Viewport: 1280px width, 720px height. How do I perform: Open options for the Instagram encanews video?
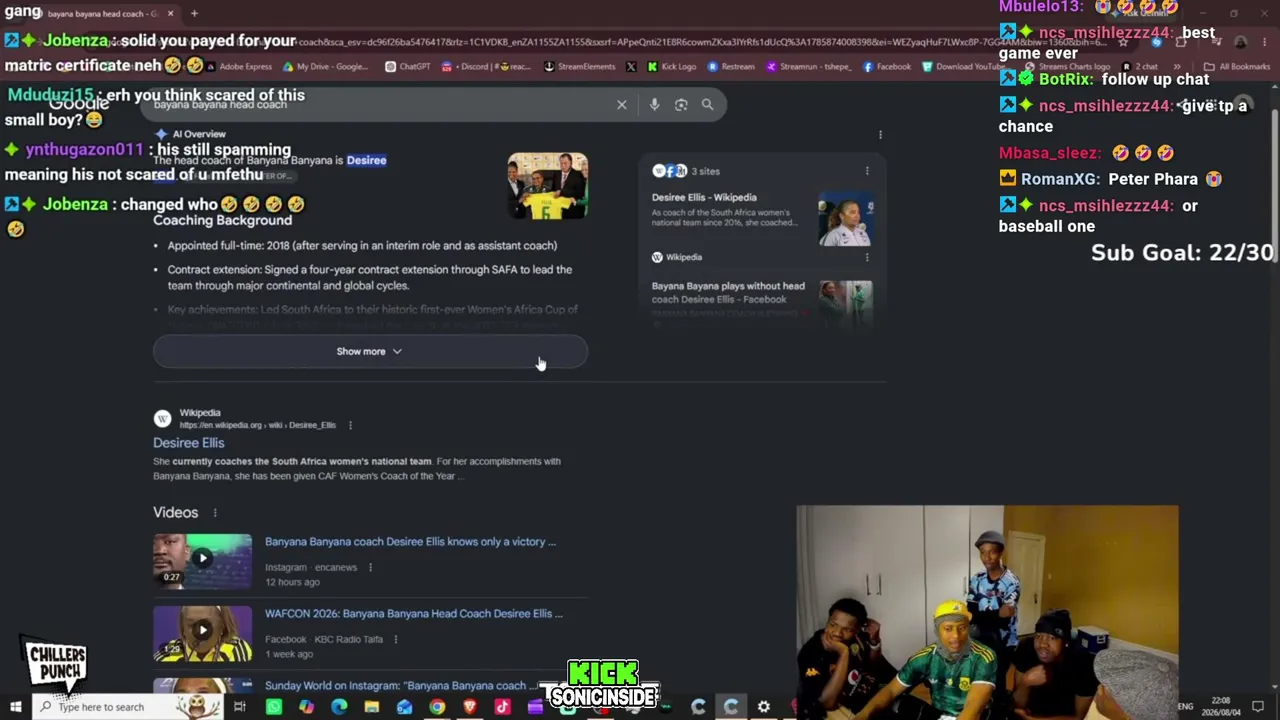click(x=370, y=567)
